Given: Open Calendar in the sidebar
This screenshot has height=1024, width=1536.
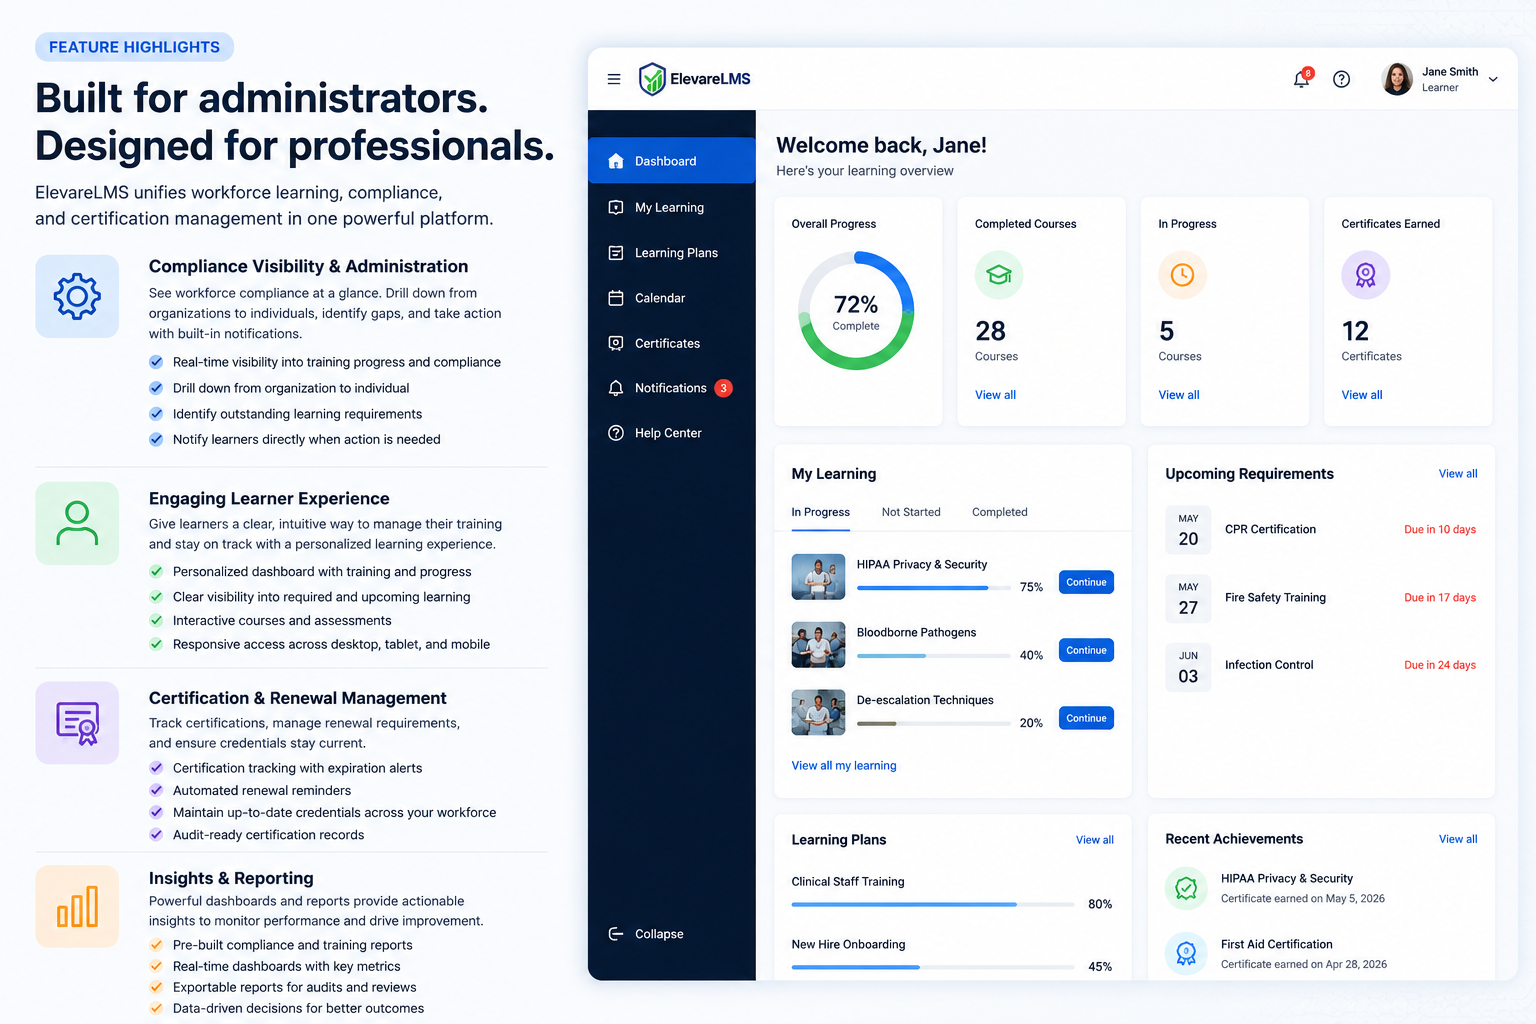Looking at the screenshot, I should pyautogui.click(x=672, y=298).
